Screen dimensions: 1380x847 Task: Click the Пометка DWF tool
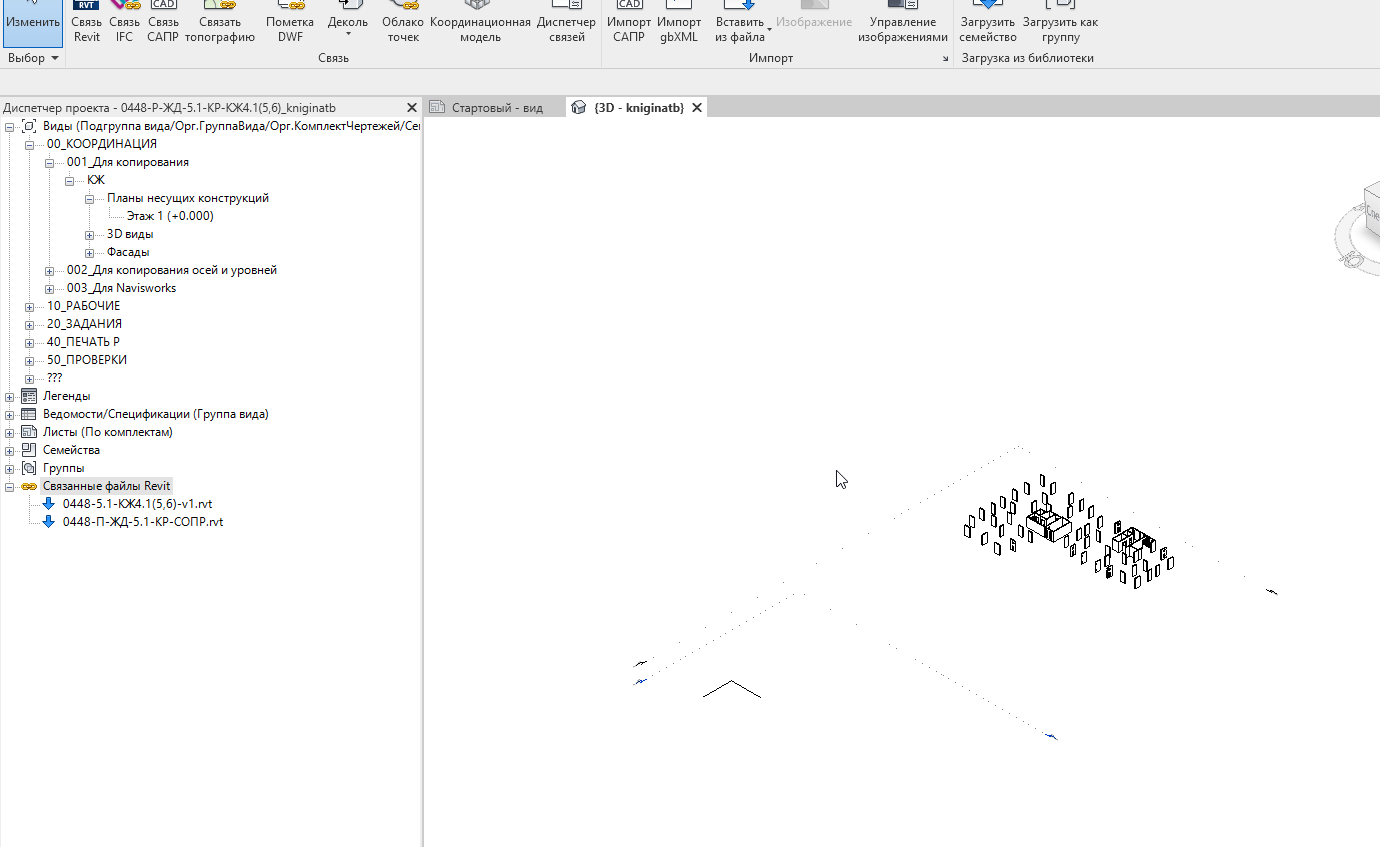pos(290,22)
